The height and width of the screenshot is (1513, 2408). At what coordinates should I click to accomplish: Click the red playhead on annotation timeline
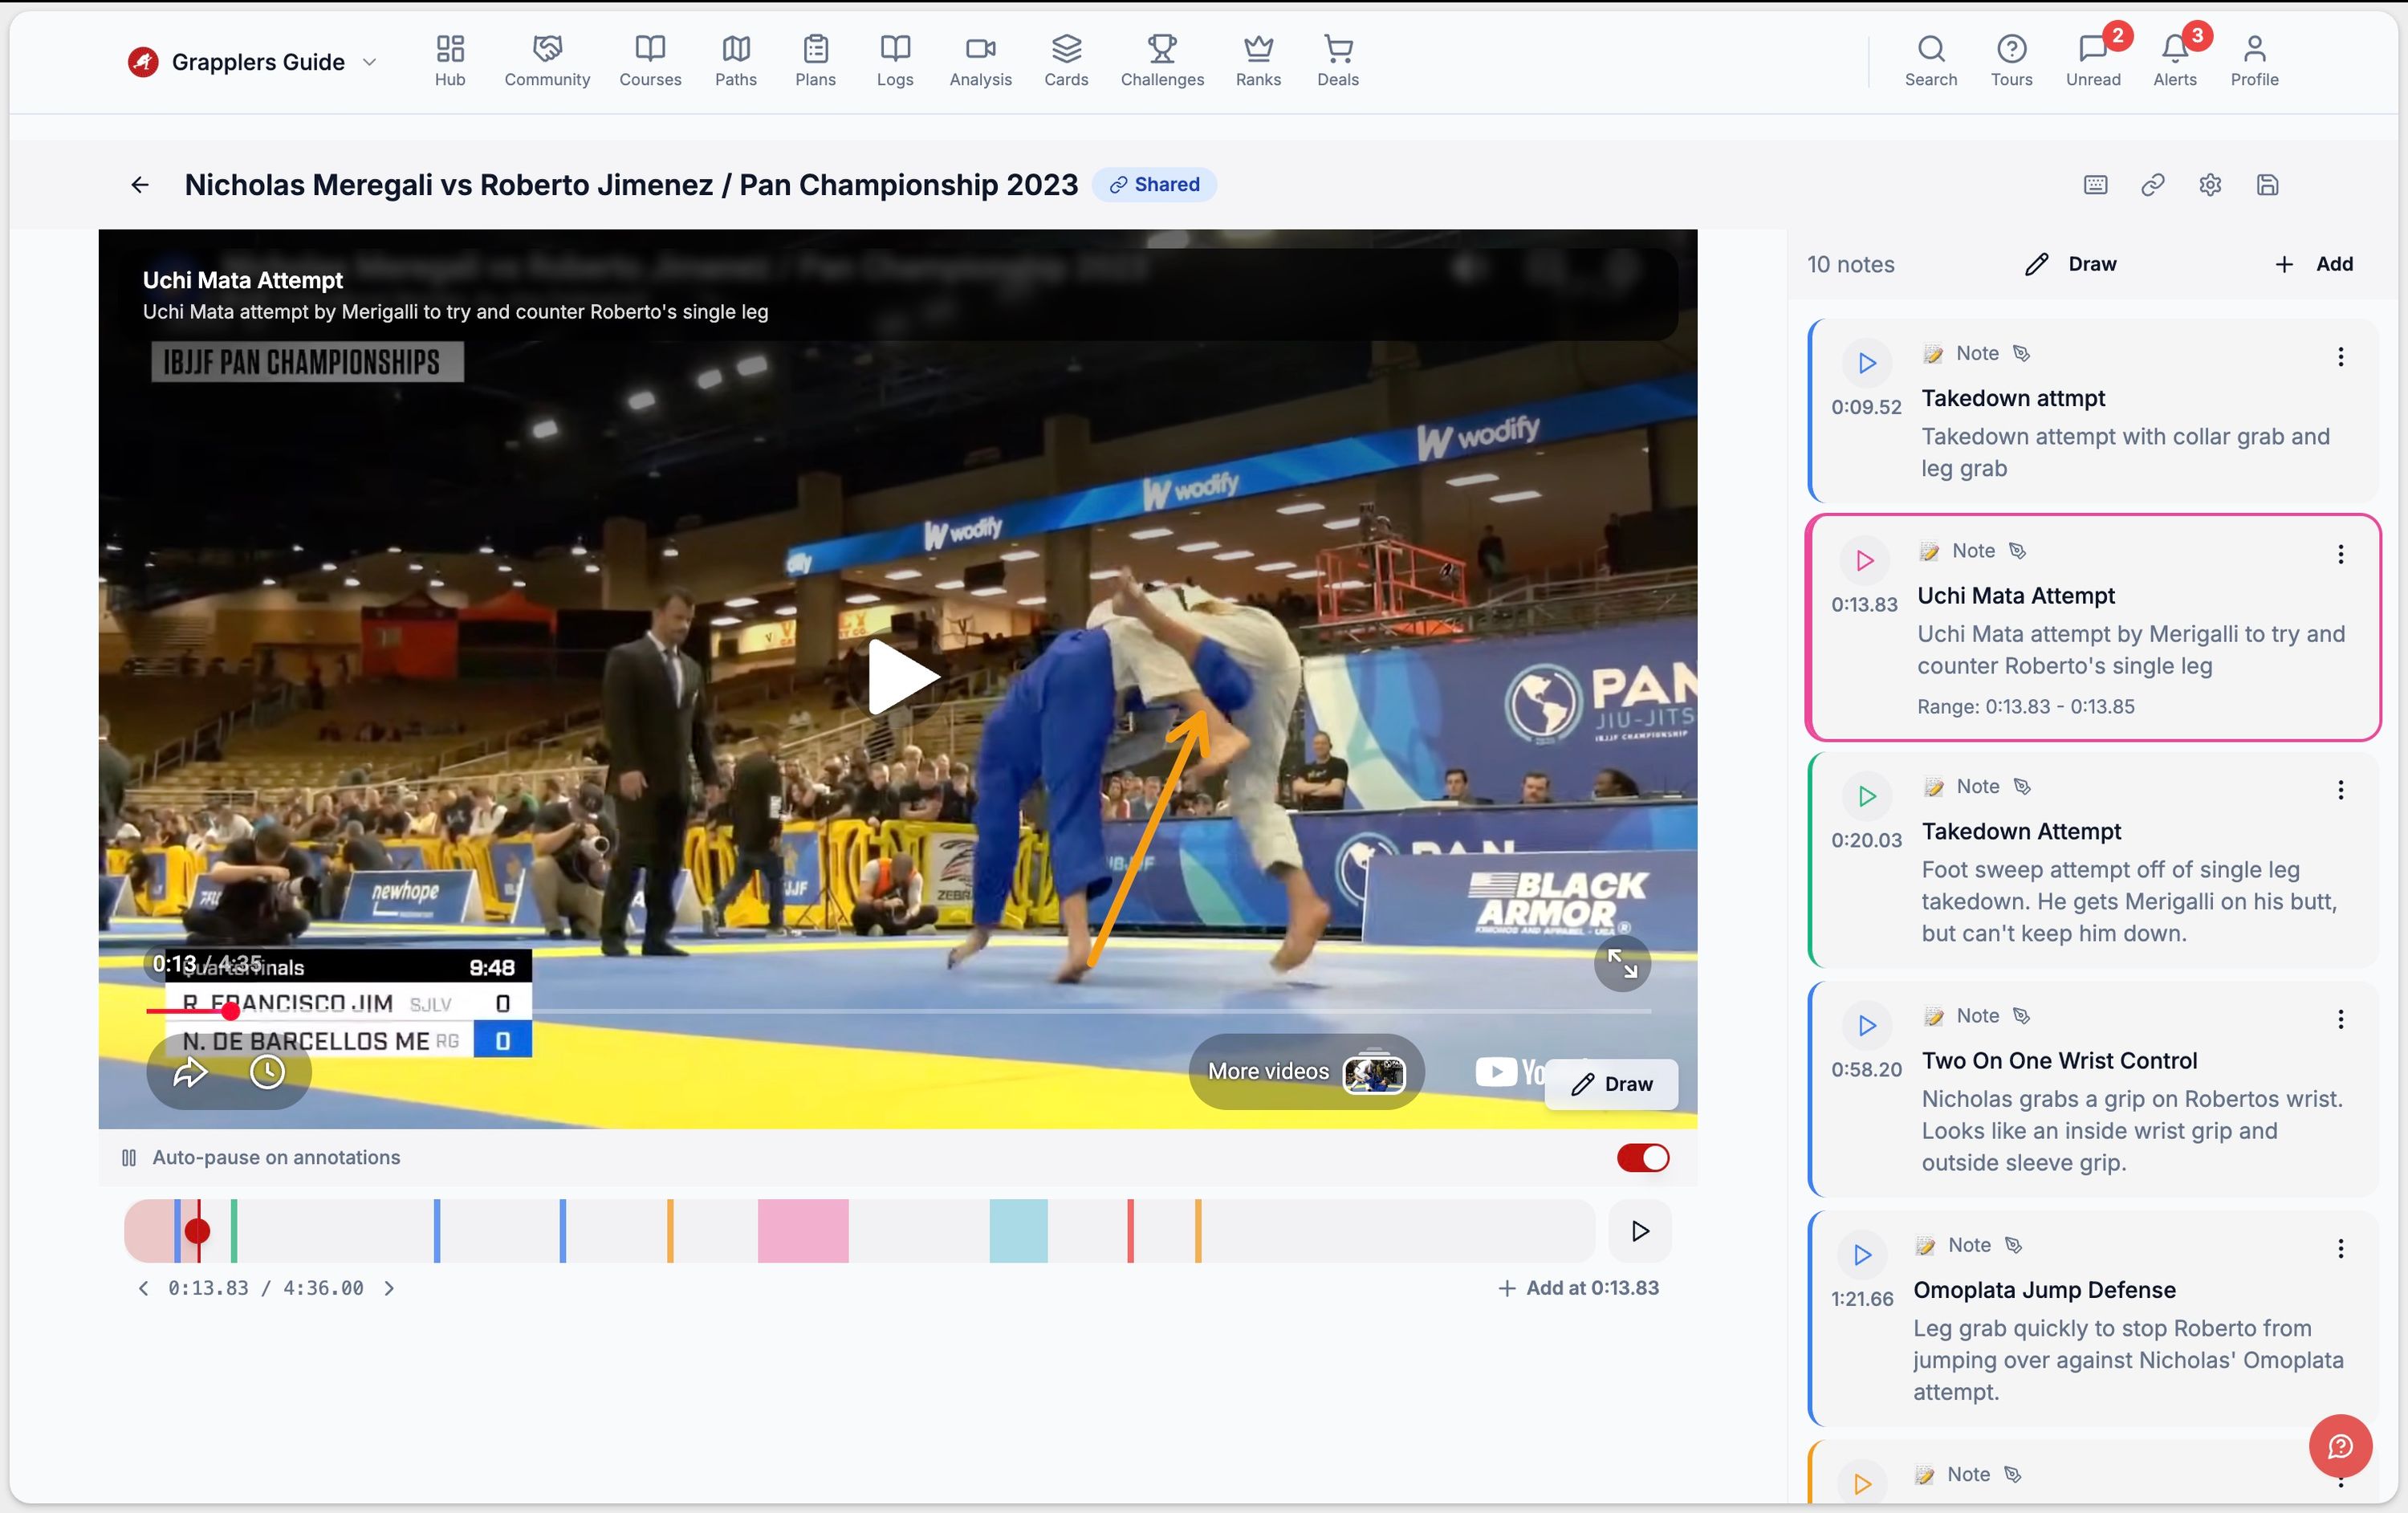pyautogui.click(x=198, y=1231)
